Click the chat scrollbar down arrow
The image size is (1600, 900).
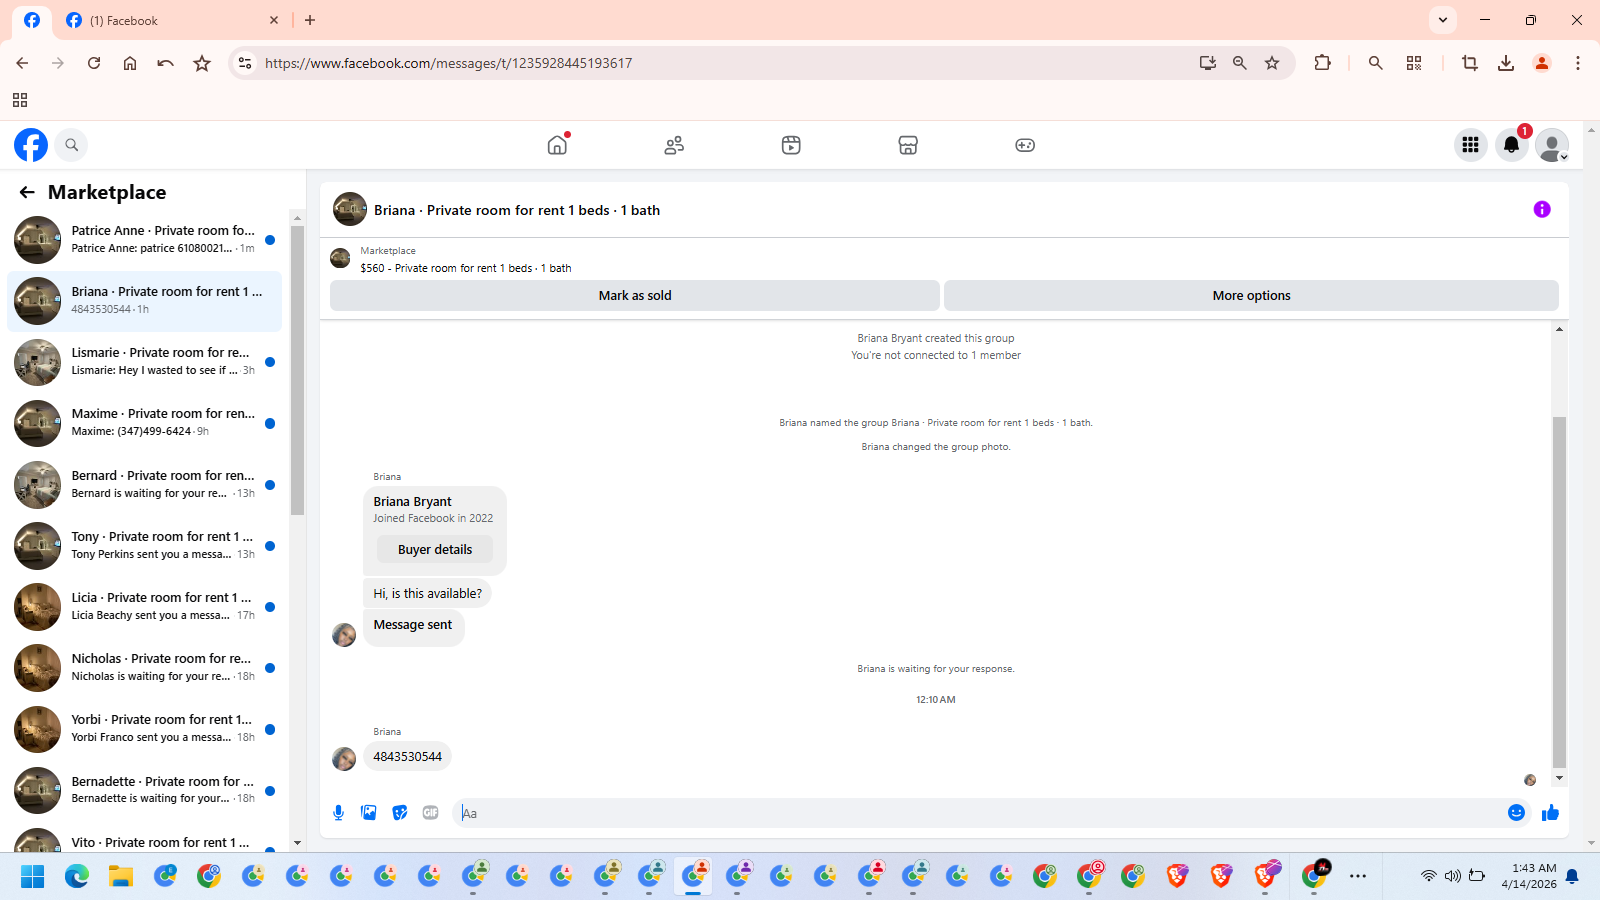pos(1559,778)
